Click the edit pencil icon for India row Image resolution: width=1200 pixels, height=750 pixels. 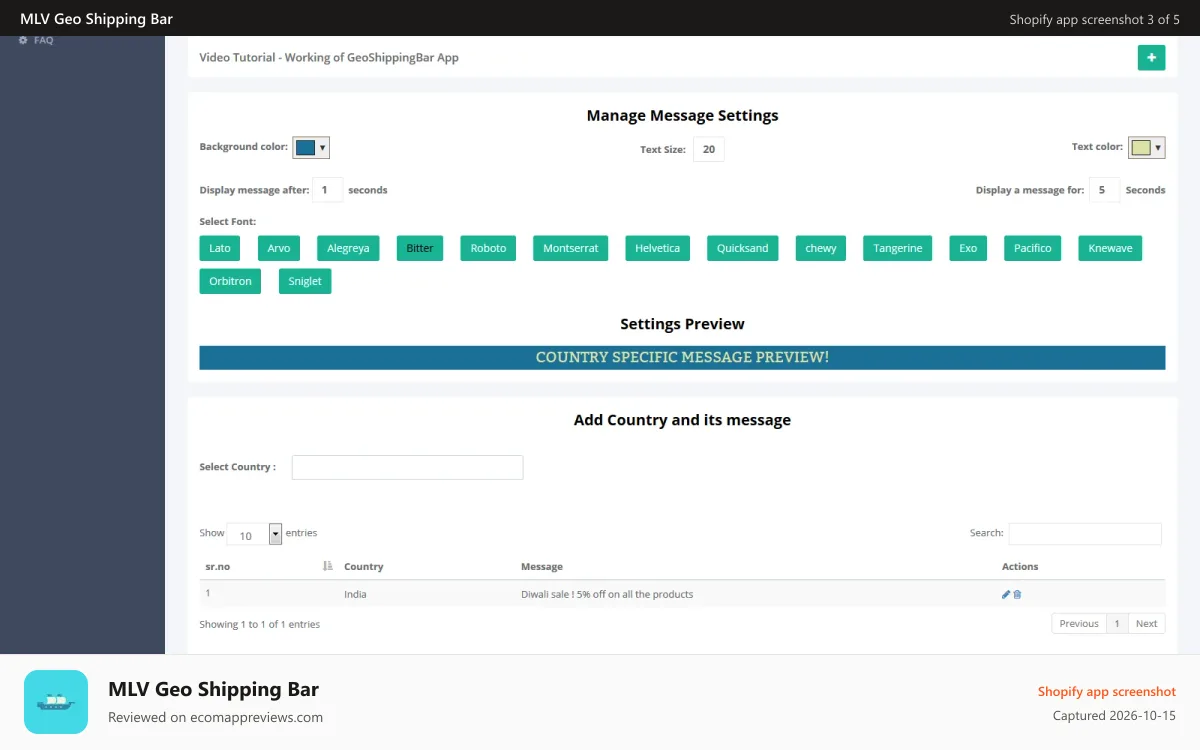click(x=1006, y=594)
